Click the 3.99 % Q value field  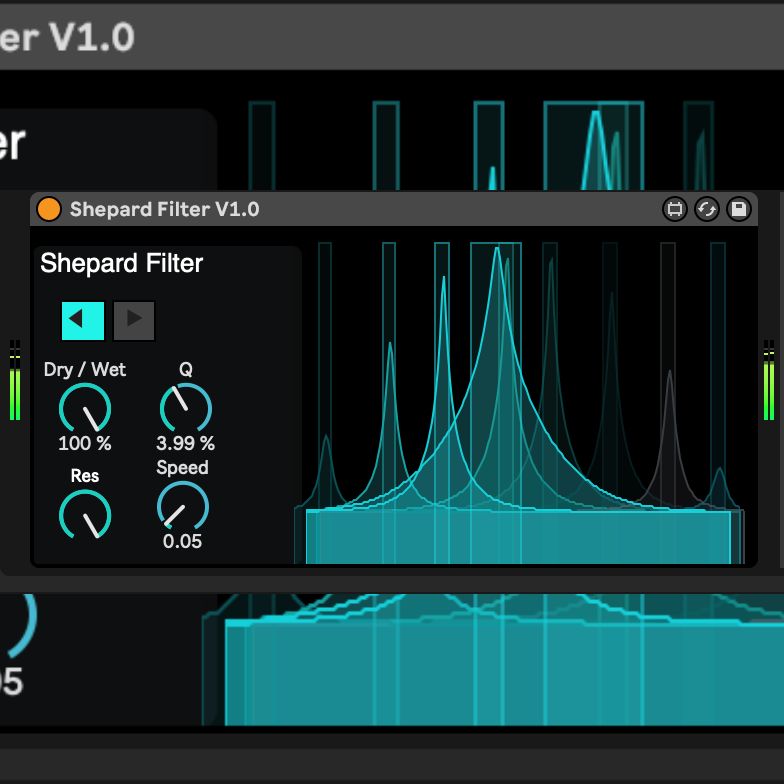[185, 443]
